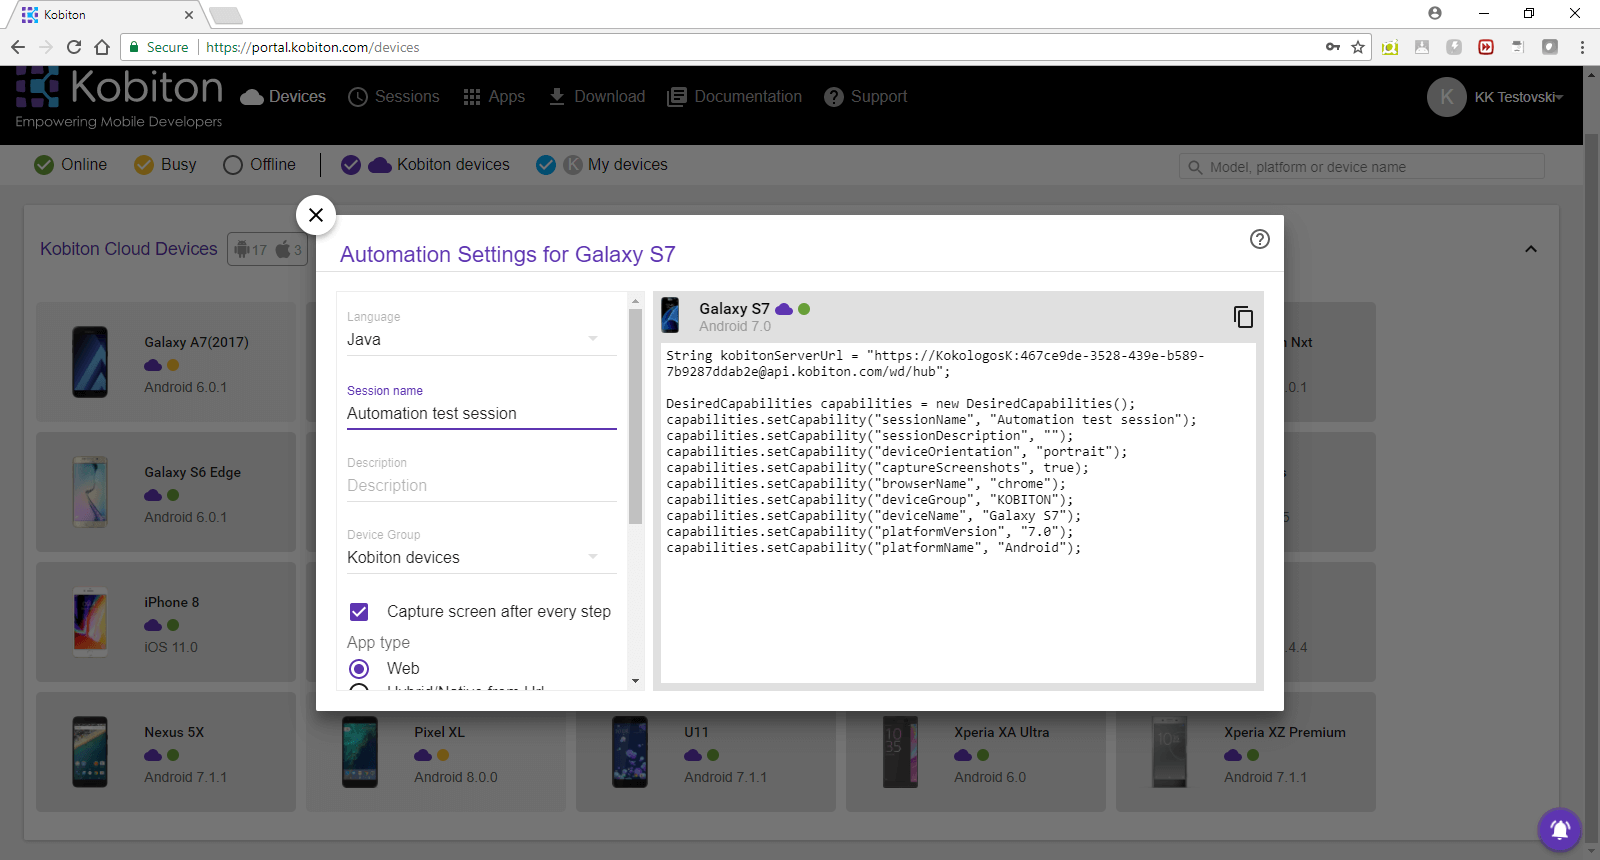Collapse the Kobiton Cloud Devices section

(x=1531, y=249)
